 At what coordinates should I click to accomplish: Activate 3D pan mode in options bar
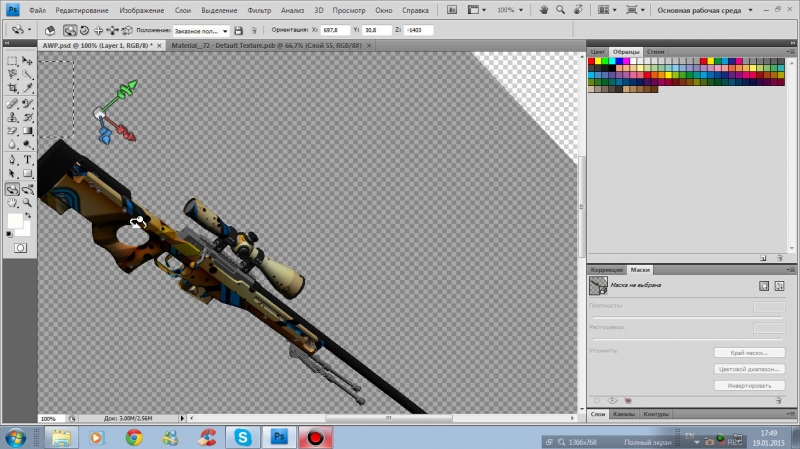(x=98, y=31)
